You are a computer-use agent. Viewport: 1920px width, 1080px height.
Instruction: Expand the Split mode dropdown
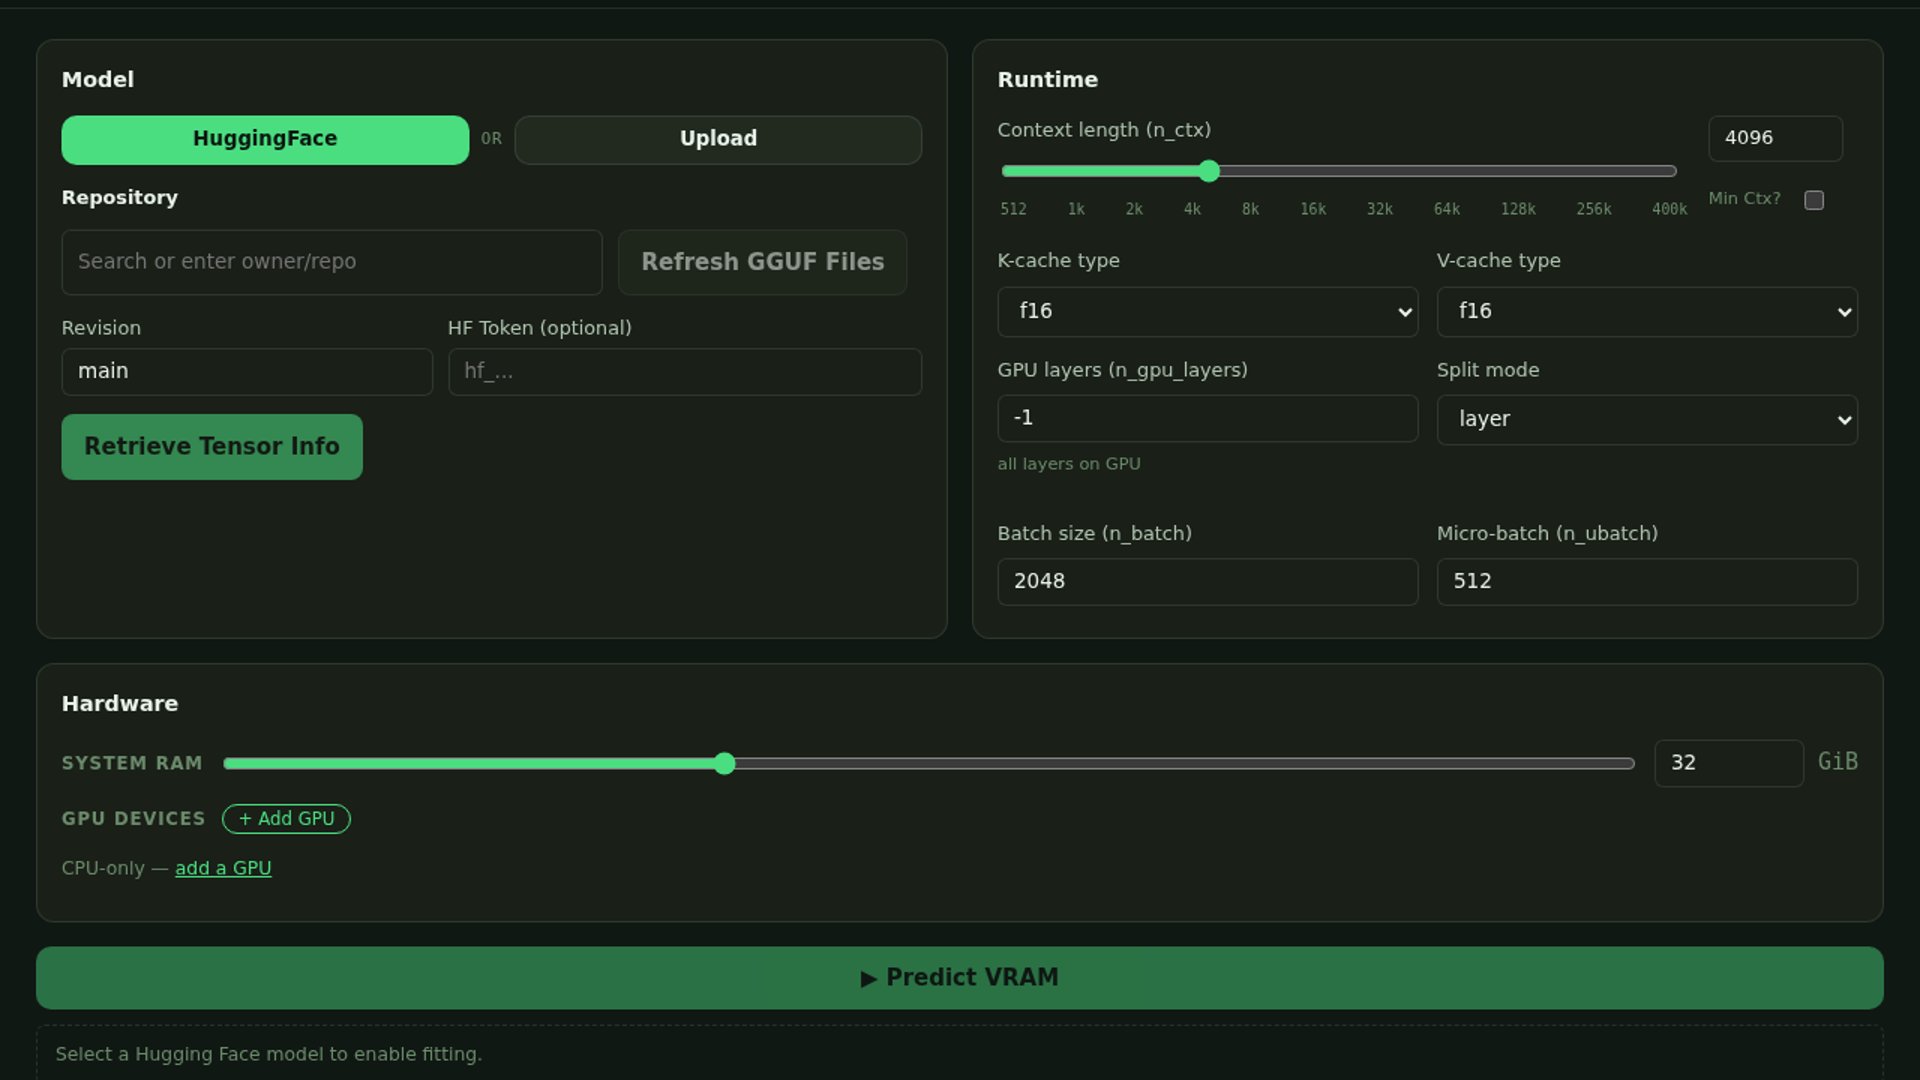click(x=1646, y=419)
